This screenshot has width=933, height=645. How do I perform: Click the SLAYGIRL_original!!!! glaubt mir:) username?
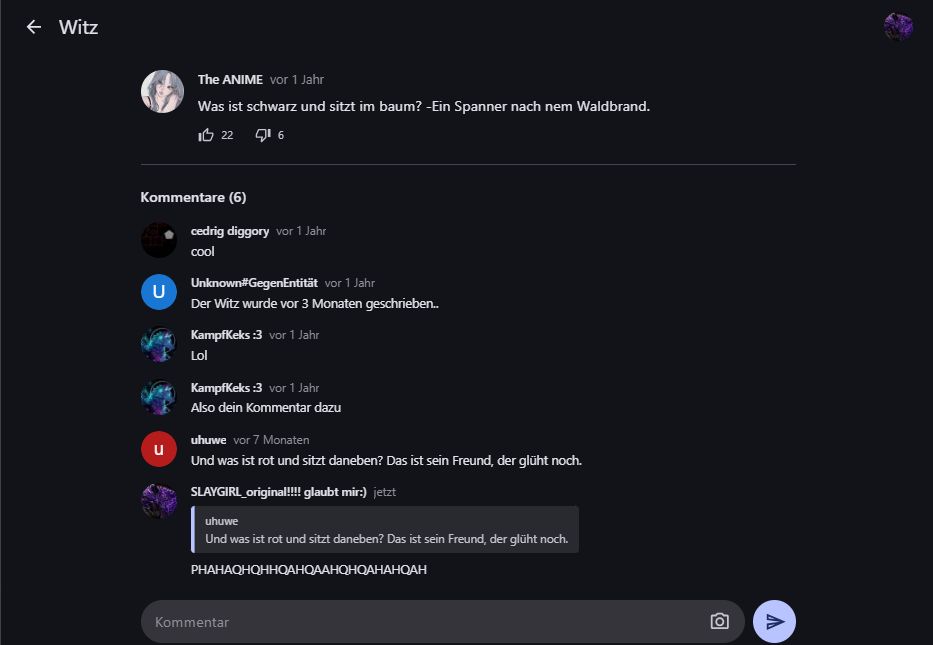tap(279, 492)
